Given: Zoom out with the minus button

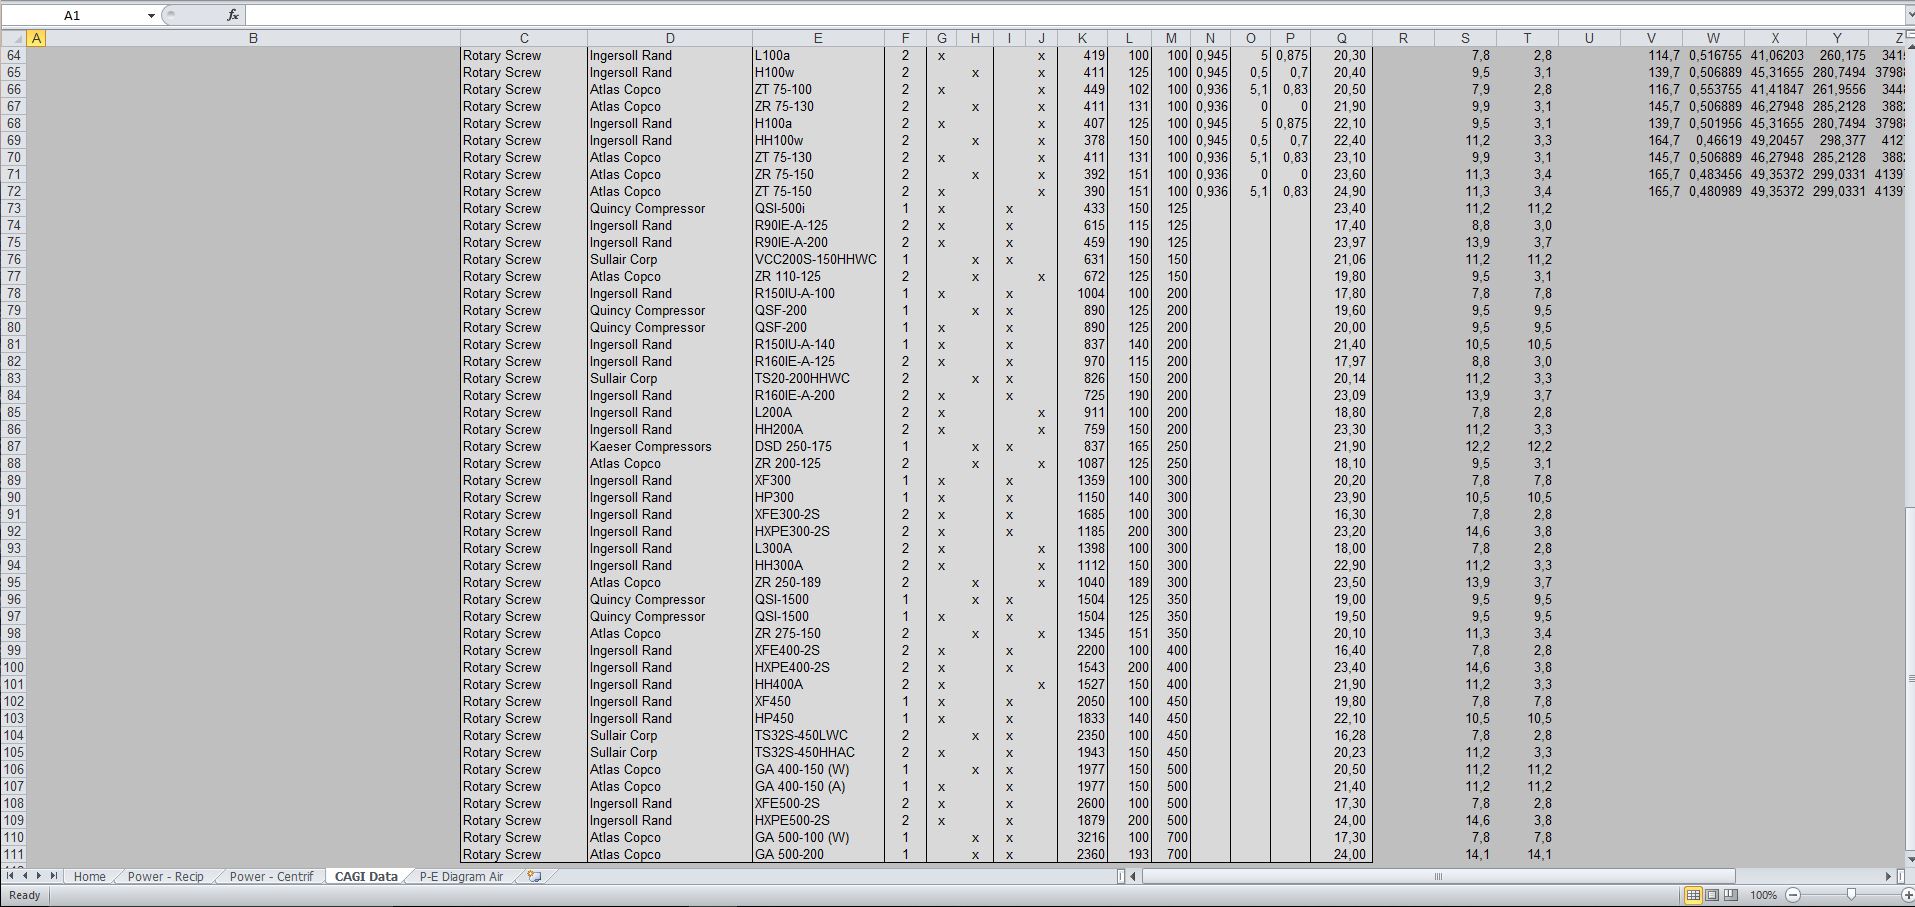Looking at the screenshot, I should click(x=1793, y=895).
